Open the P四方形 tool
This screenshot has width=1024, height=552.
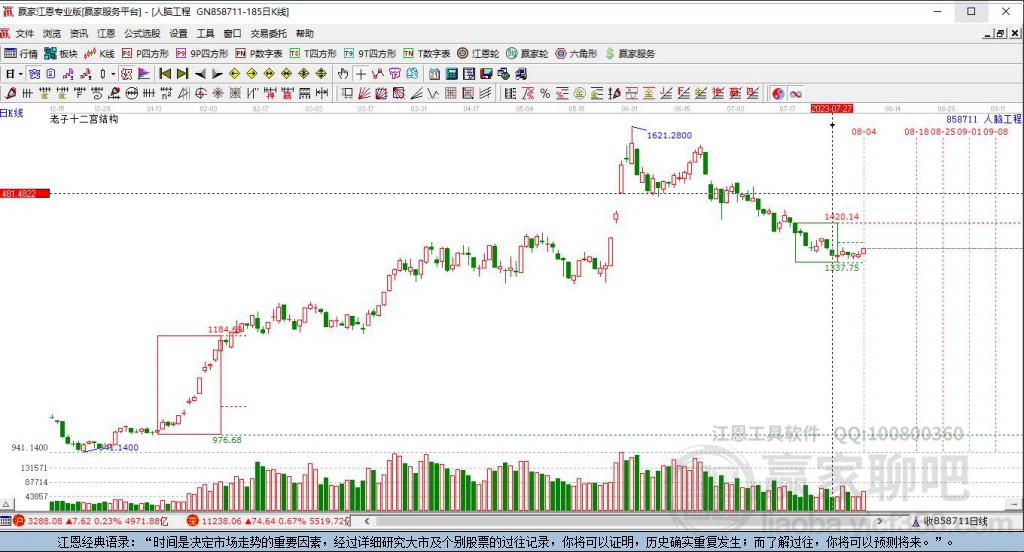tap(145, 54)
